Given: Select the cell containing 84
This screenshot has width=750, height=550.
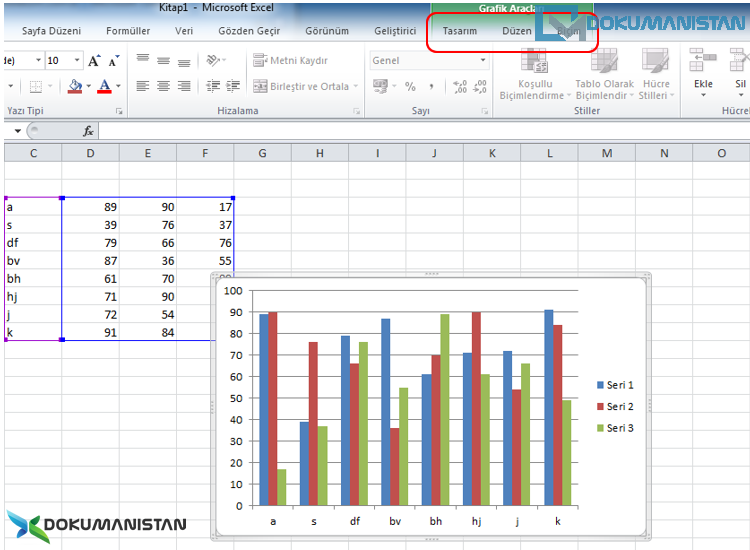Looking at the screenshot, I should (x=148, y=332).
